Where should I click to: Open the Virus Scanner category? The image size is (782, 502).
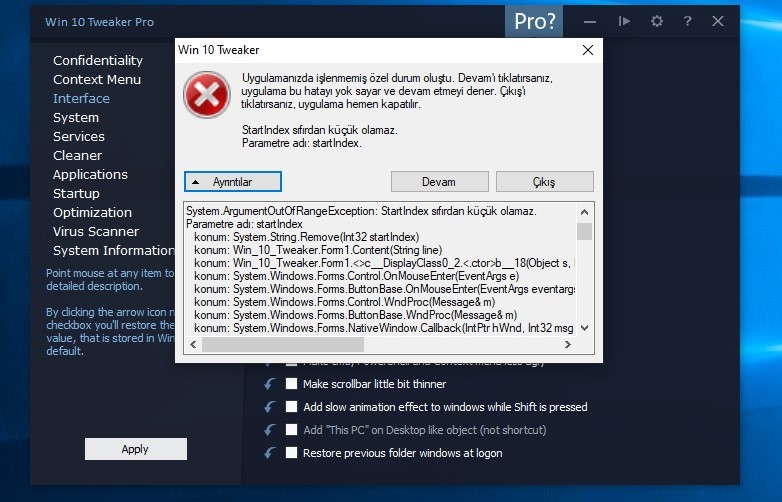(x=96, y=231)
